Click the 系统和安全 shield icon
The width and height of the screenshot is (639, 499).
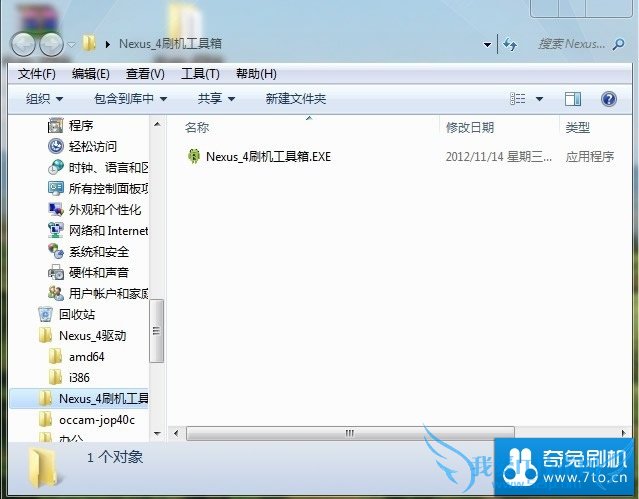click(55, 251)
